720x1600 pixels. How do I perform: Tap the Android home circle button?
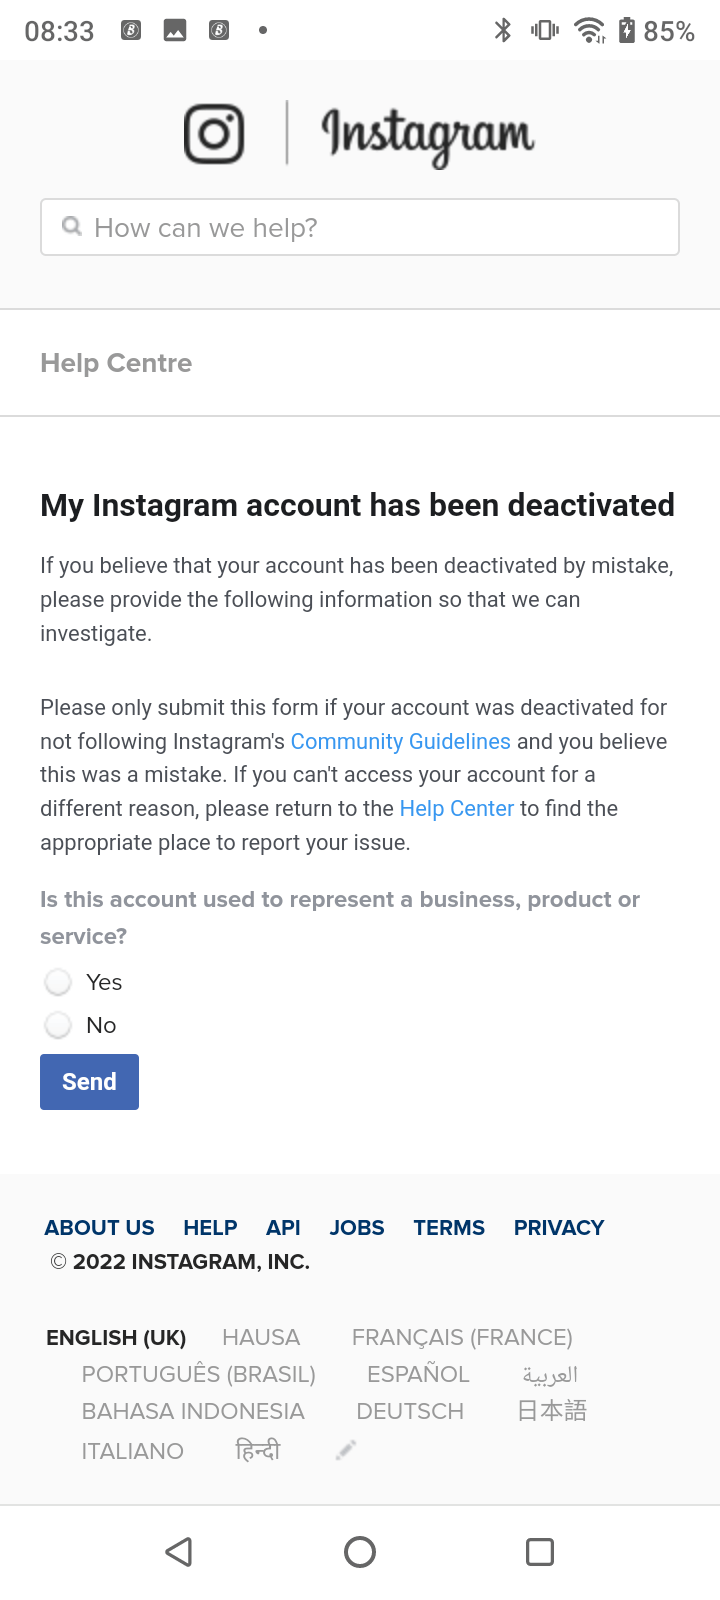(x=360, y=1552)
